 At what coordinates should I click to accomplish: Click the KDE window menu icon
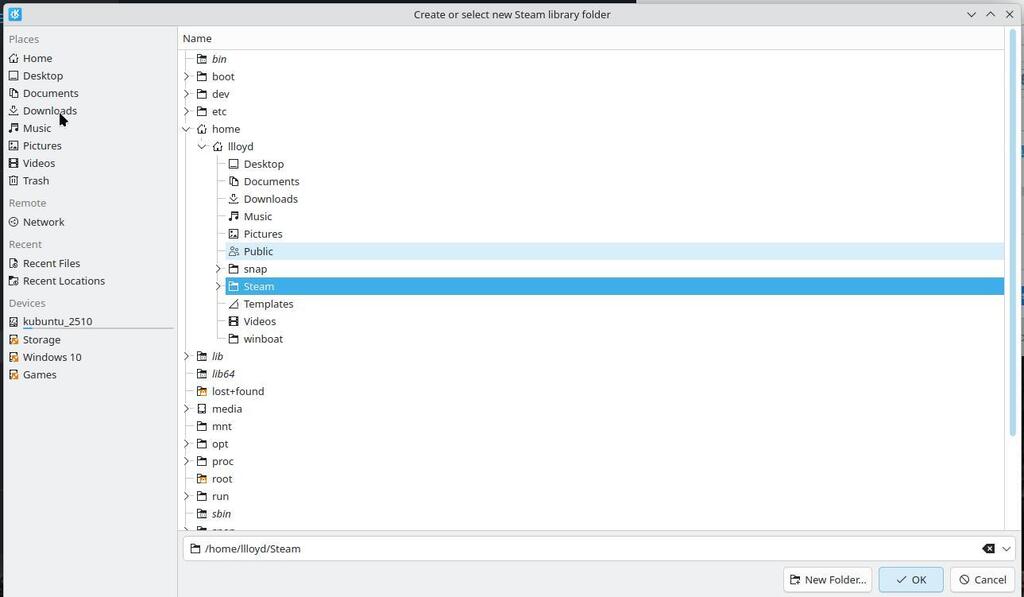pos(15,14)
